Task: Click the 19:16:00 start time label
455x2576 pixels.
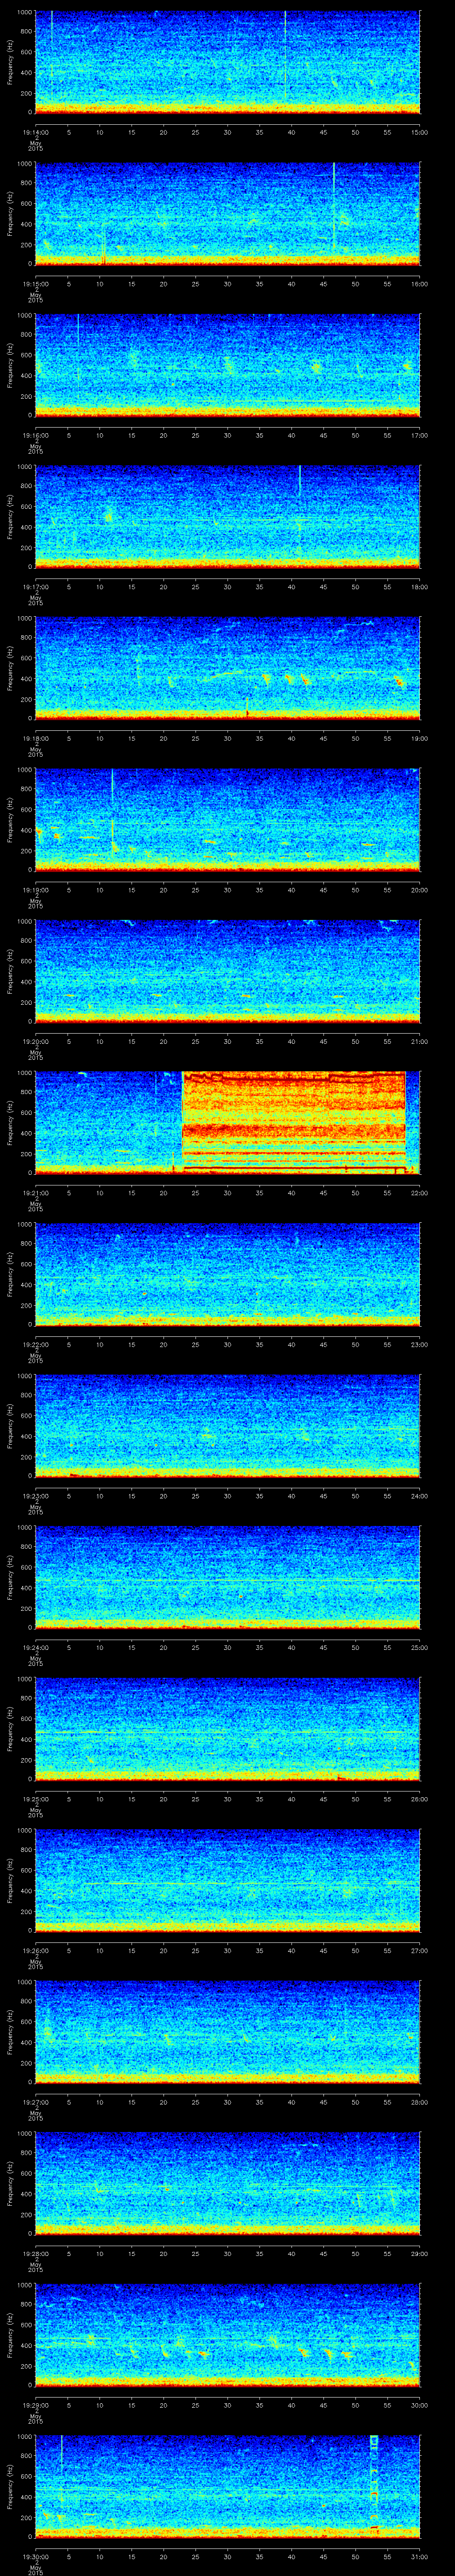Action: [35, 435]
